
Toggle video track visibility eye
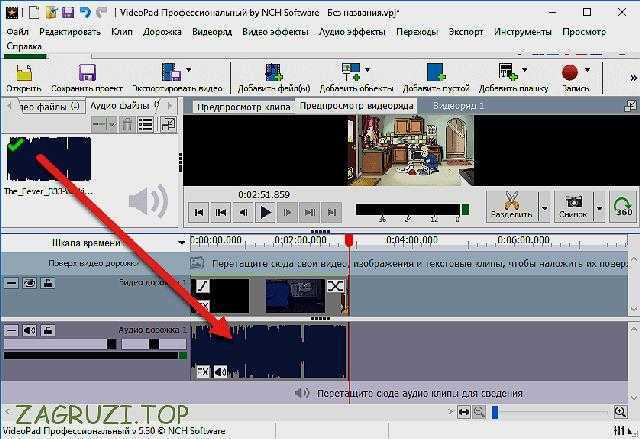tap(29, 283)
